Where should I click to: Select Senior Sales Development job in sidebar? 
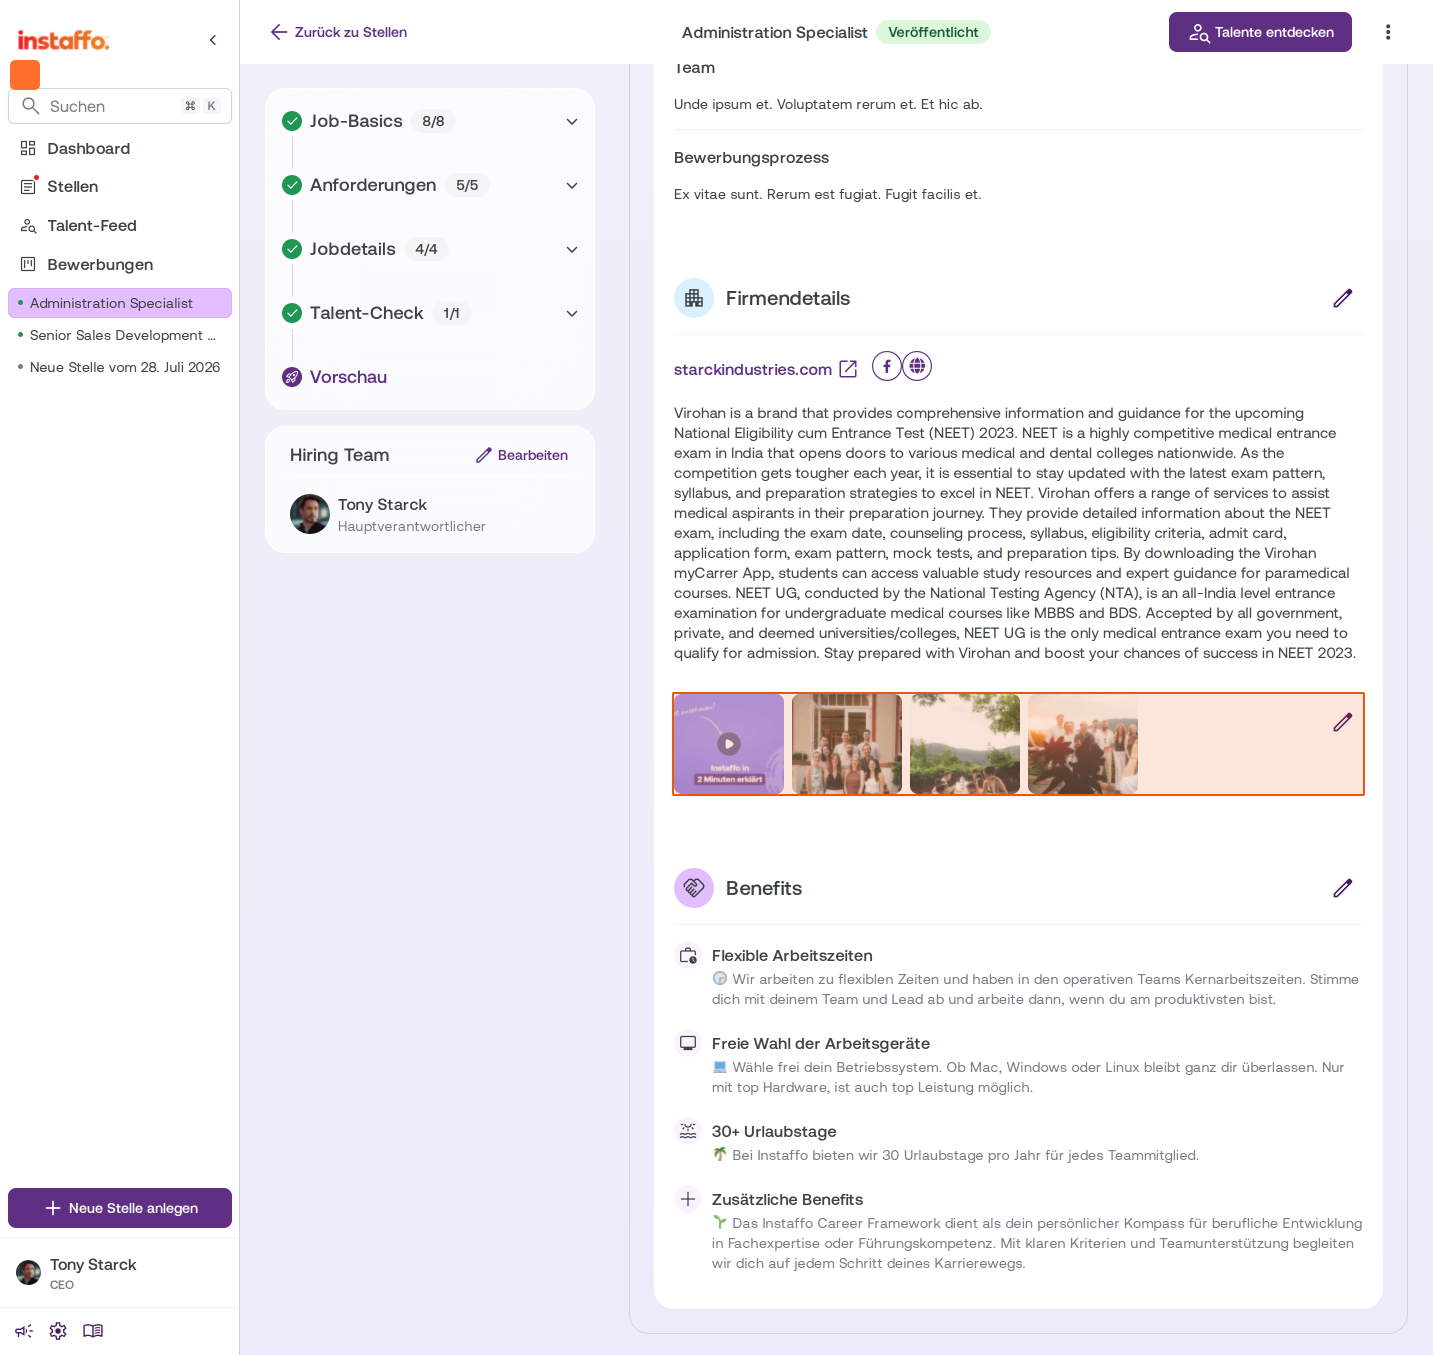[120, 335]
